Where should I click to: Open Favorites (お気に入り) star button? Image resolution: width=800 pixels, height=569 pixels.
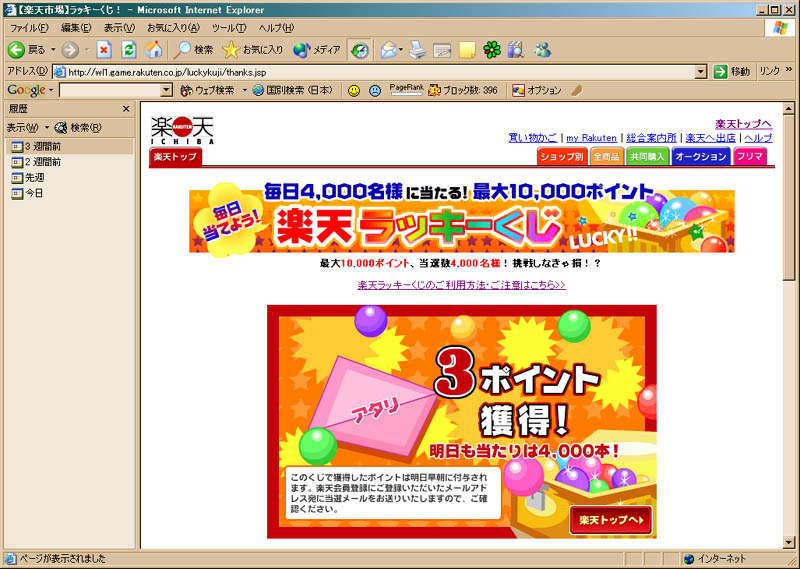pyautogui.click(x=253, y=50)
